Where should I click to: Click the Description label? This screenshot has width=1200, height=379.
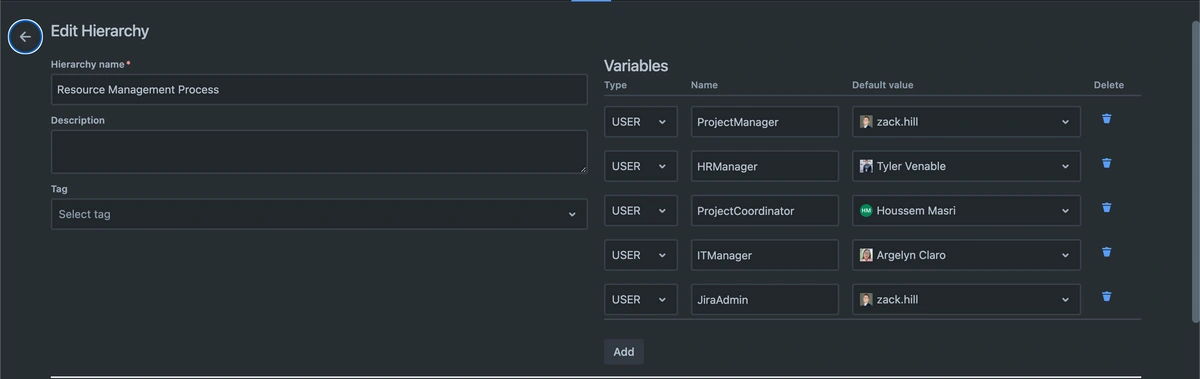[x=78, y=120]
